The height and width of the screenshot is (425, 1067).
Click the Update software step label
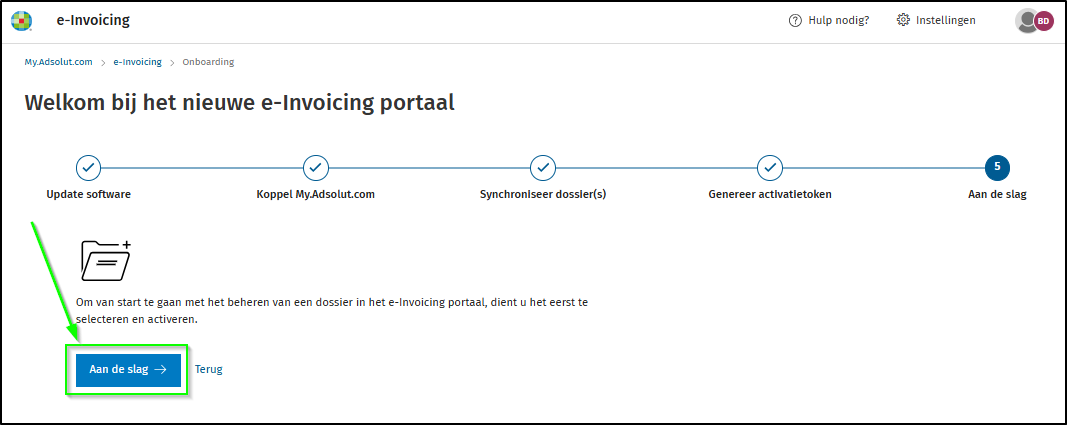[88, 194]
